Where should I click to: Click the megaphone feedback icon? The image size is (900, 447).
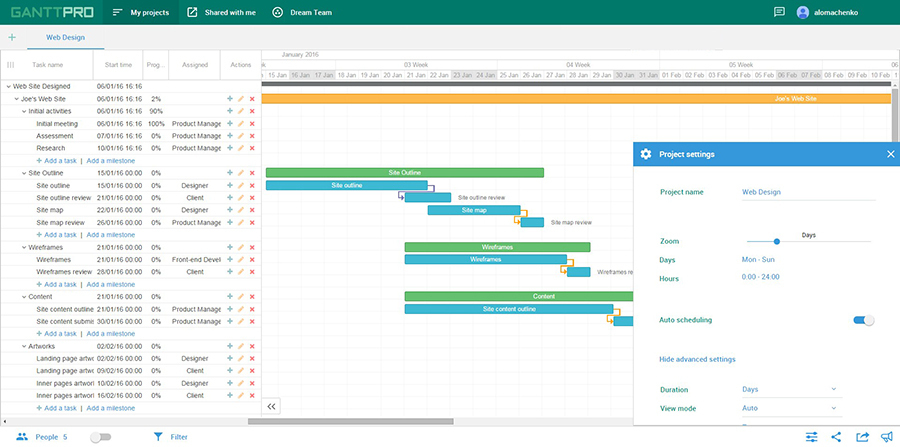(887, 437)
